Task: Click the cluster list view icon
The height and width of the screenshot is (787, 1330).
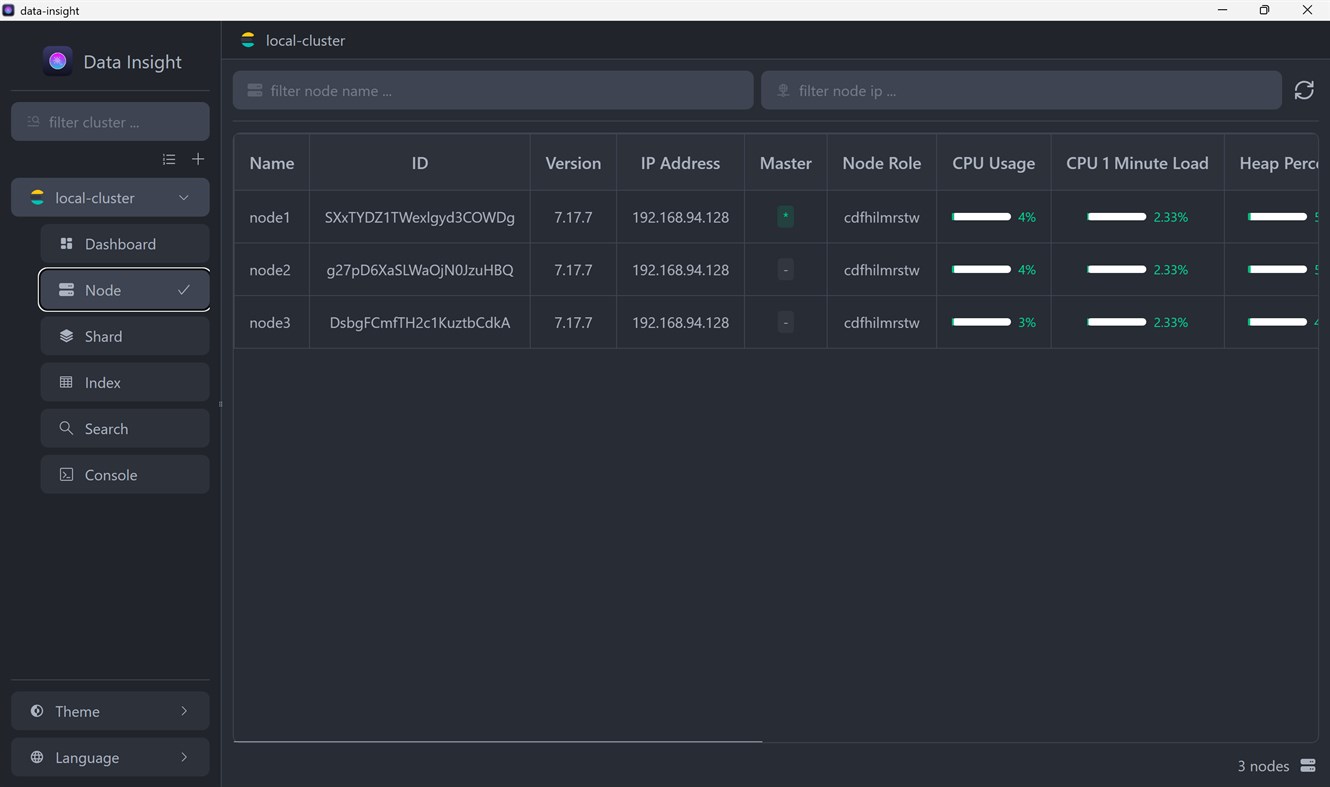Action: 169,159
